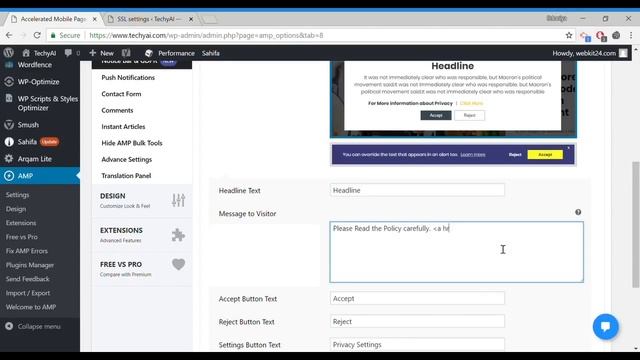Open the Sahifa admin bar item

(x=211, y=53)
